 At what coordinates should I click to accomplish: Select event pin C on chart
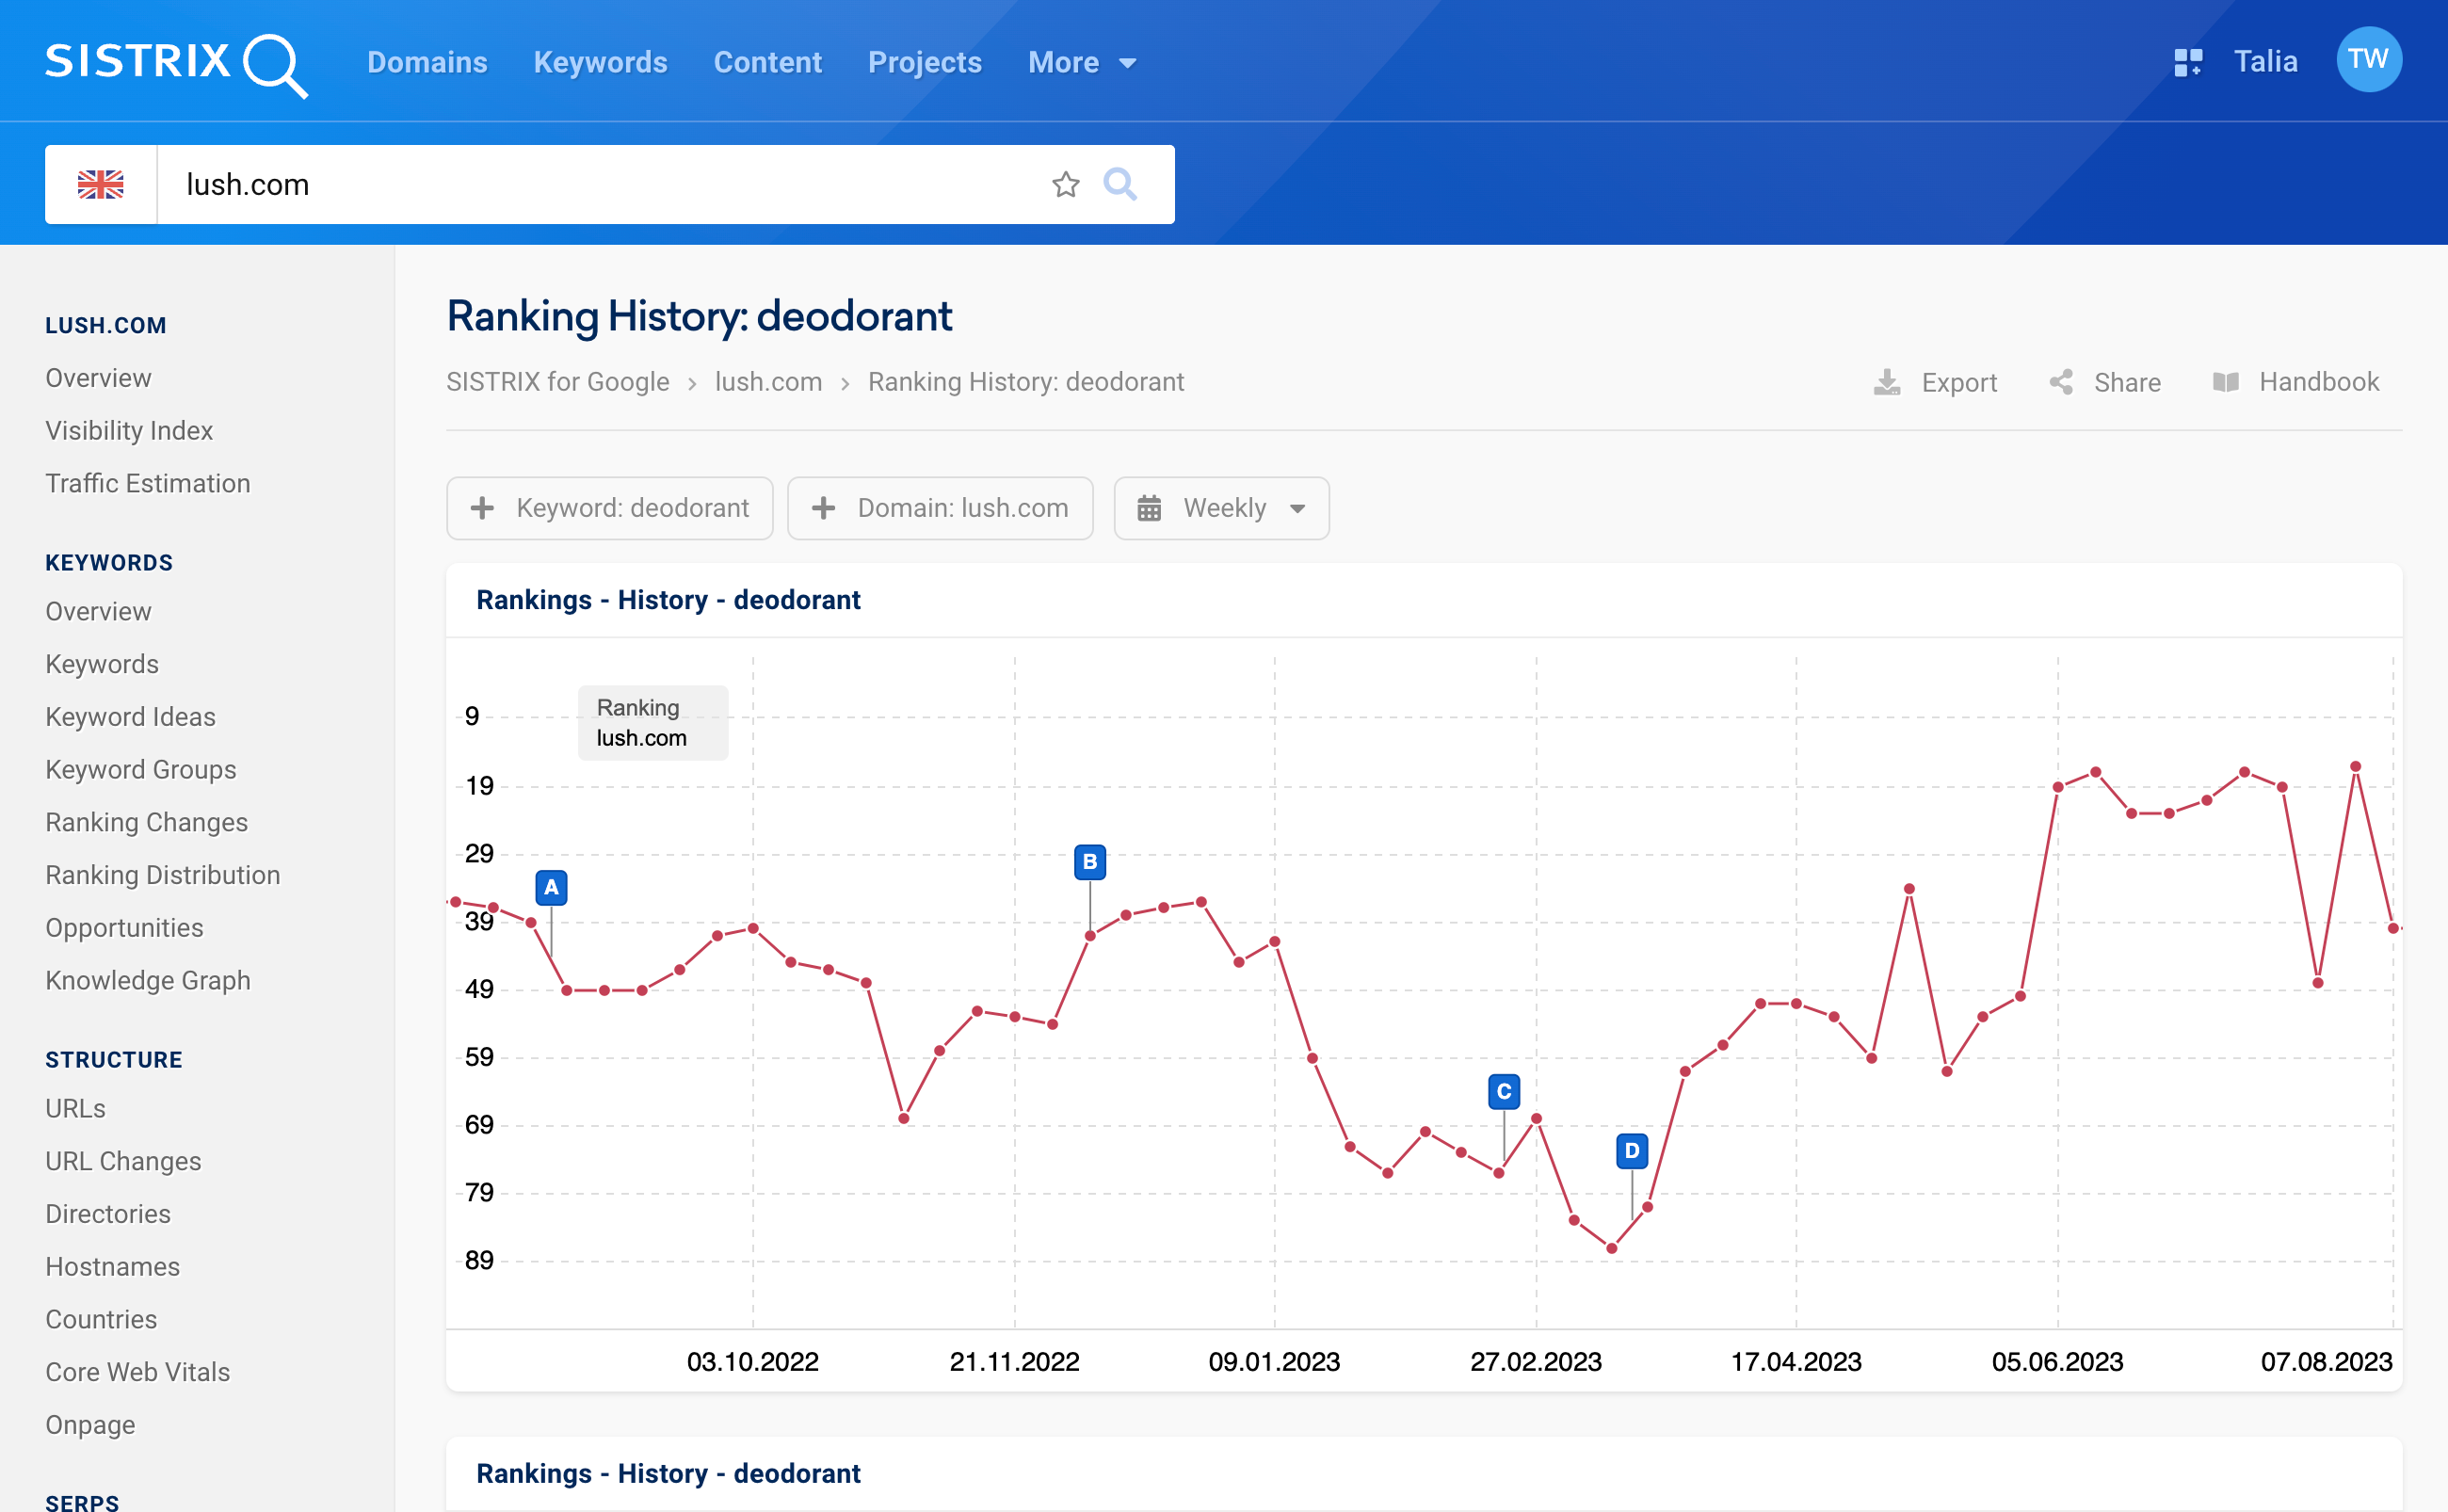1504,1092
